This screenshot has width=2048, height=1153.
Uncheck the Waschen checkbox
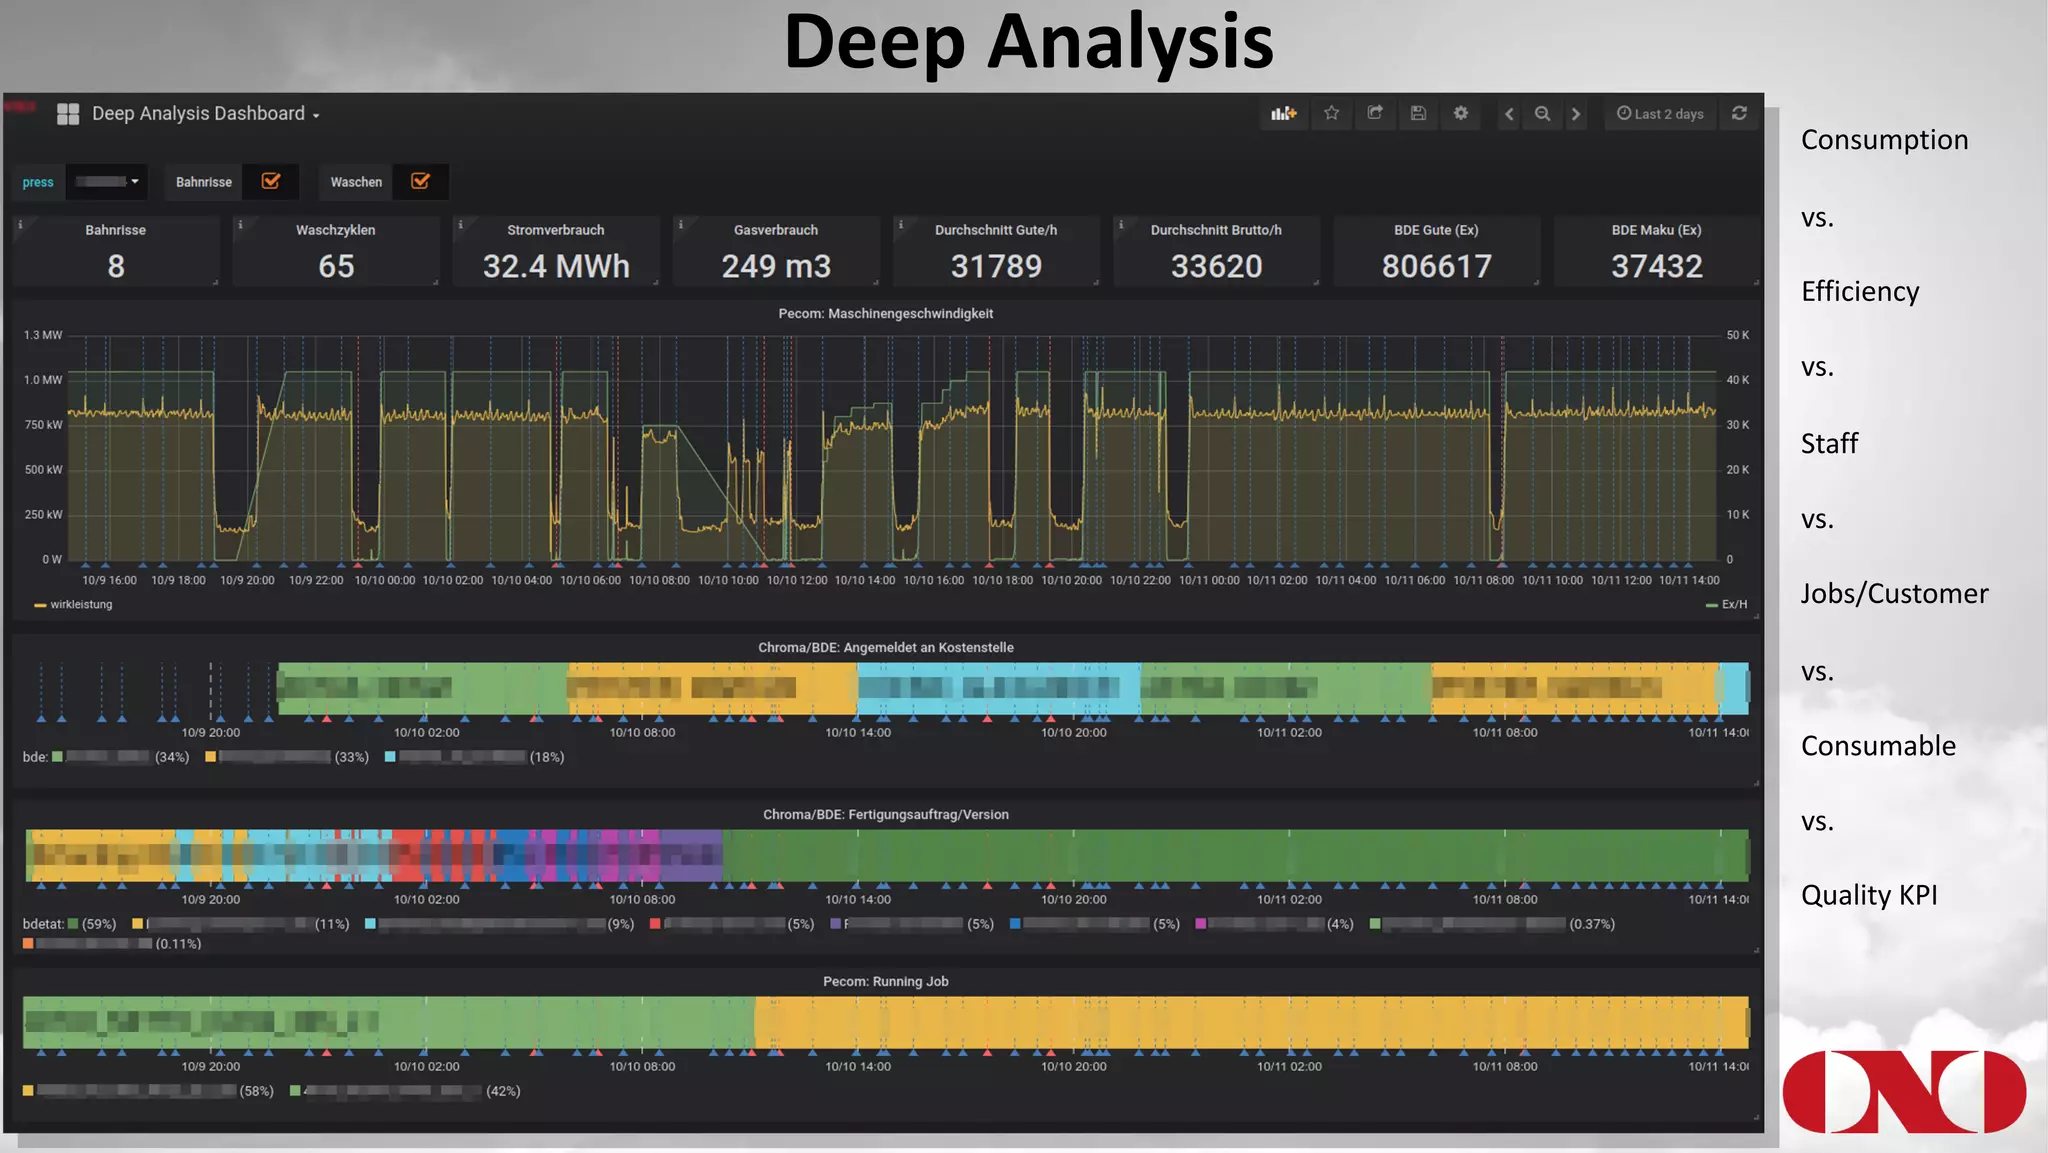click(x=420, y=182)
